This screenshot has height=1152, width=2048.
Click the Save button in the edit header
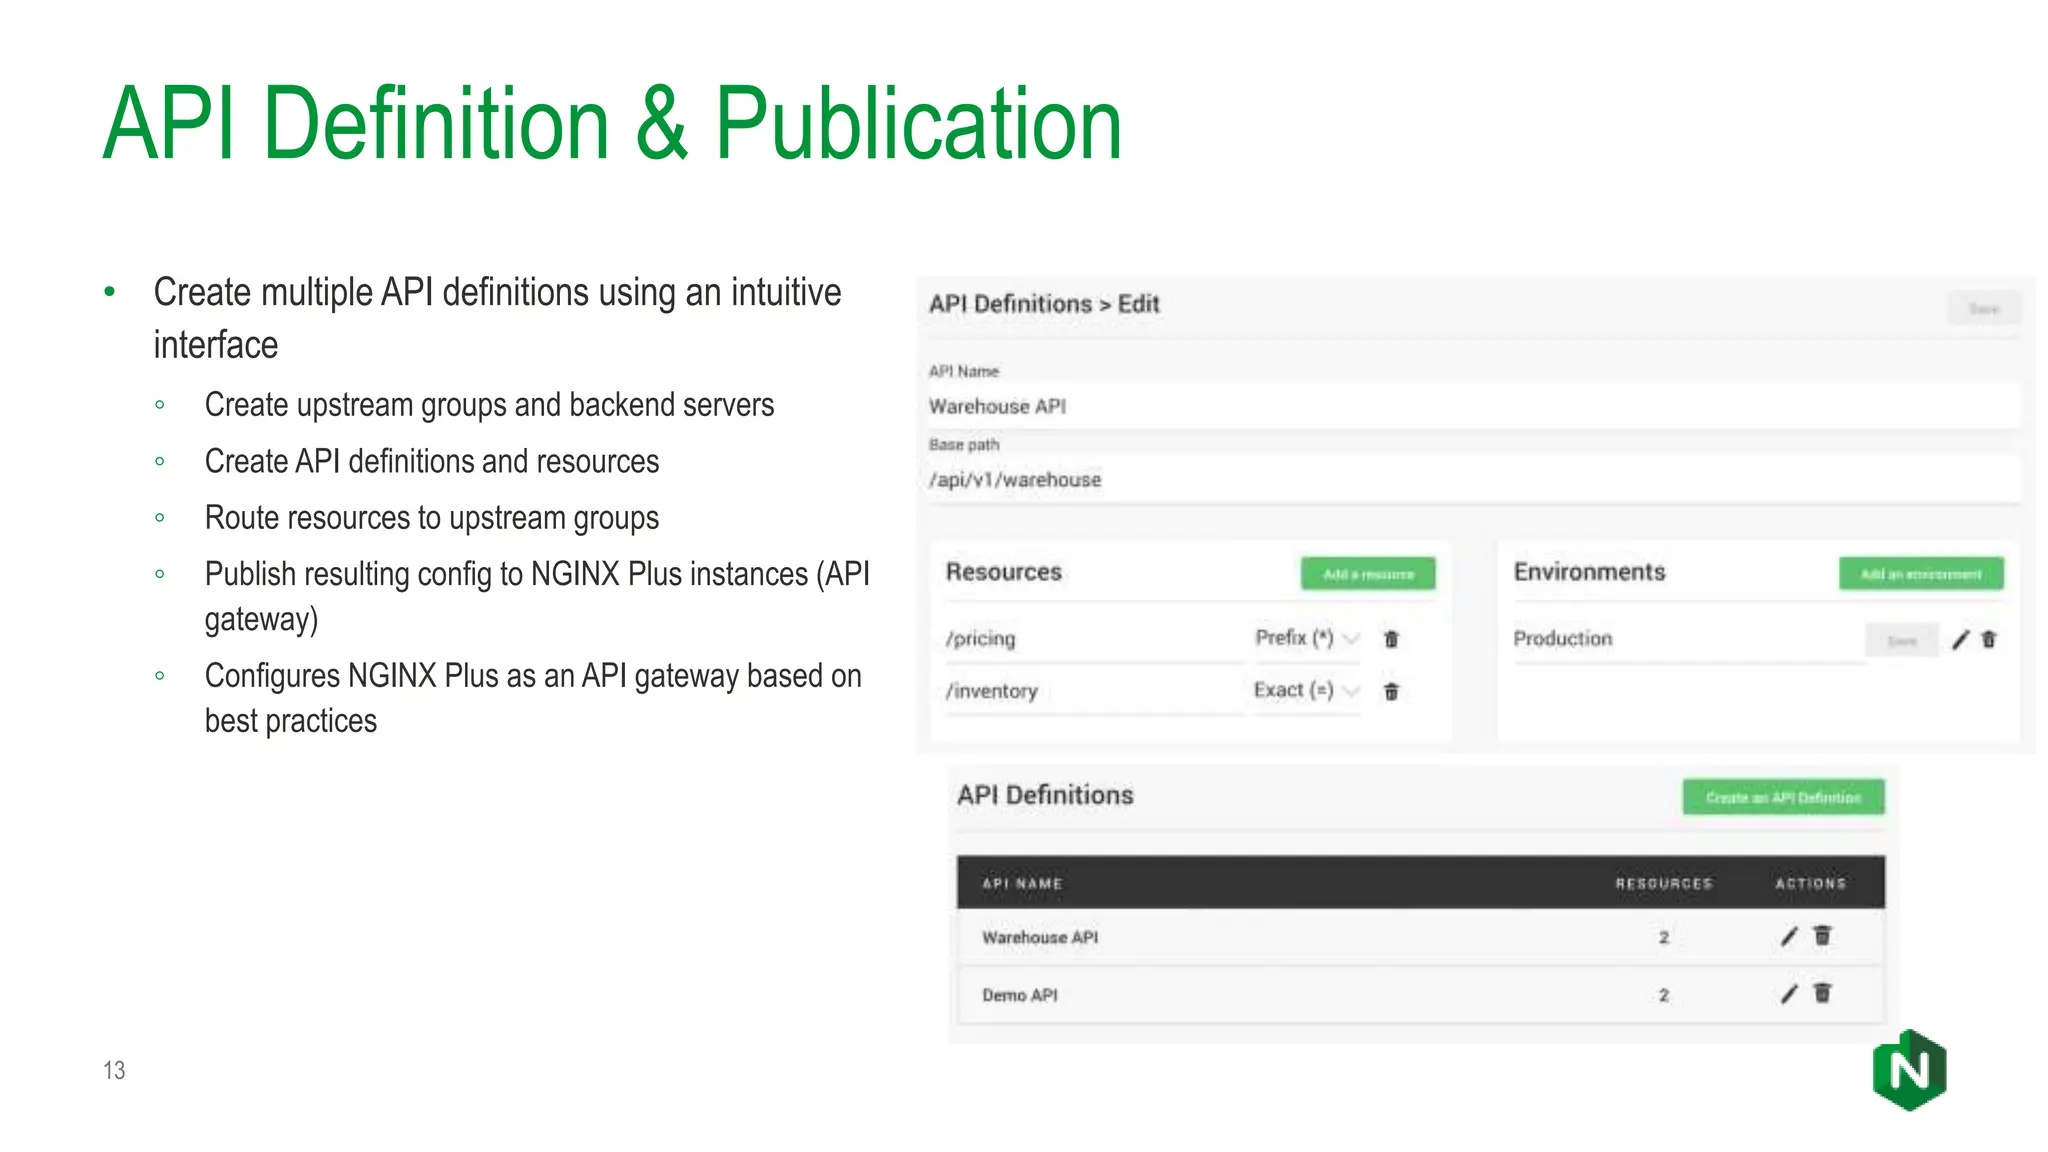tap(1984, 309)
